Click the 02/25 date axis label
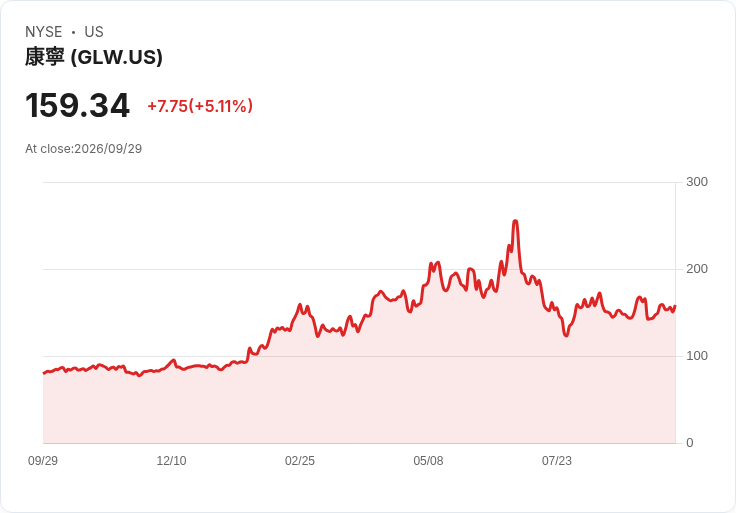The width and height of the screenshot is (736, 513). (x=300, y=461)
